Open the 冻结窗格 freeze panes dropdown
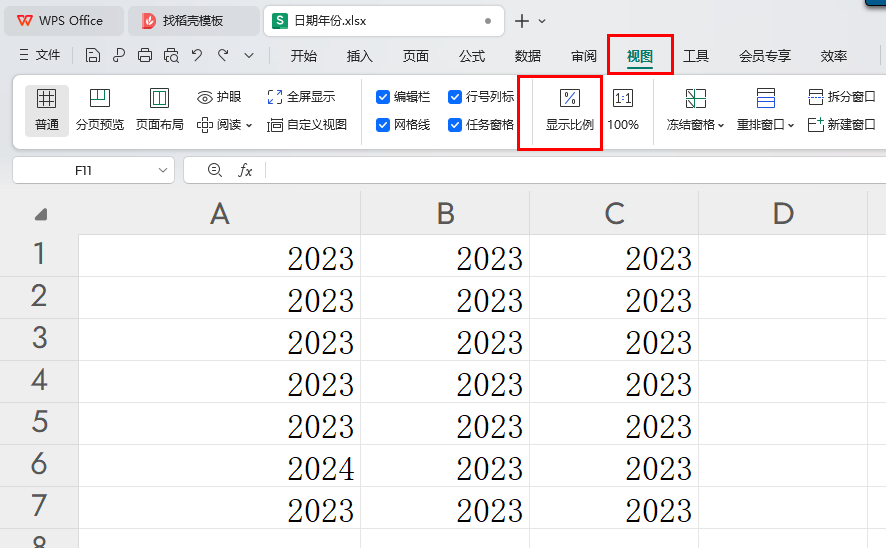 695,110
